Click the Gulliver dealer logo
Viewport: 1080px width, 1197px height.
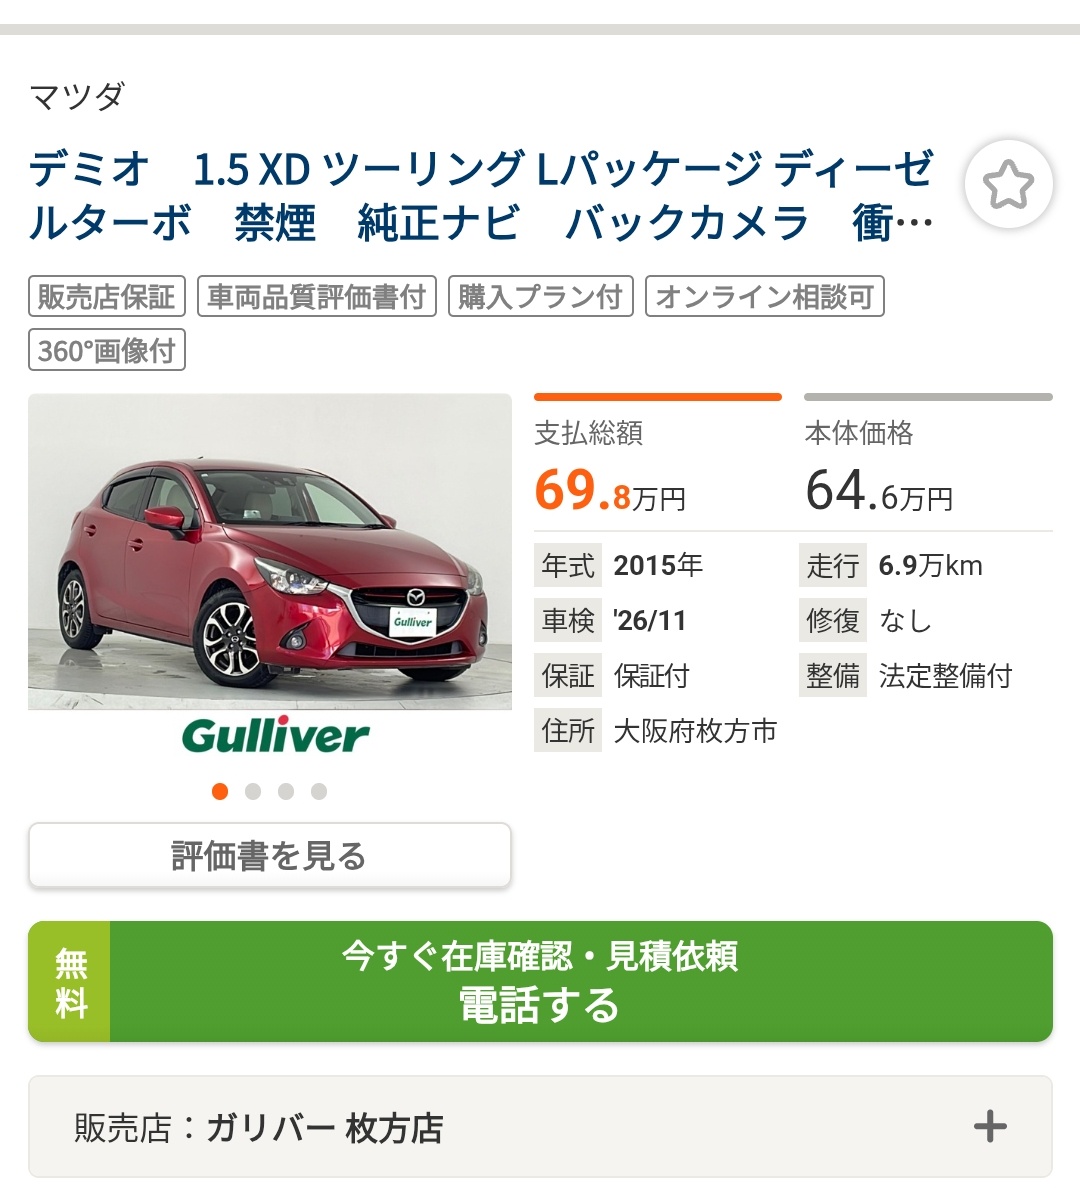[x=275, y=735]
